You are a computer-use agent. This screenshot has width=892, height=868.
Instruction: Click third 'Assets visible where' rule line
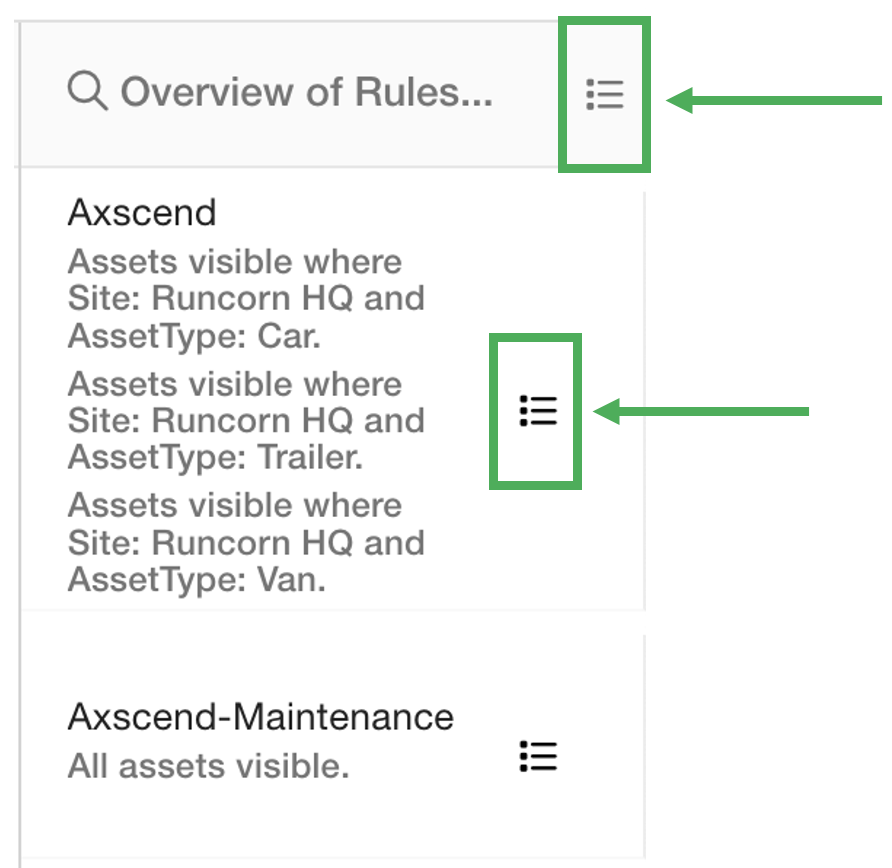click(x=235, y=506)
